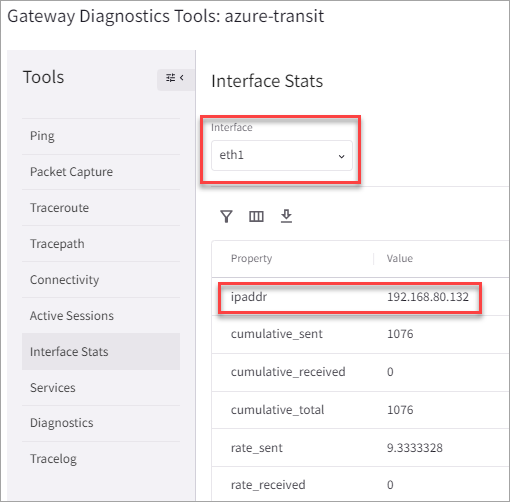Open the Connectivity tool
This screenshot has height=502, width=510.
(101, 280)
